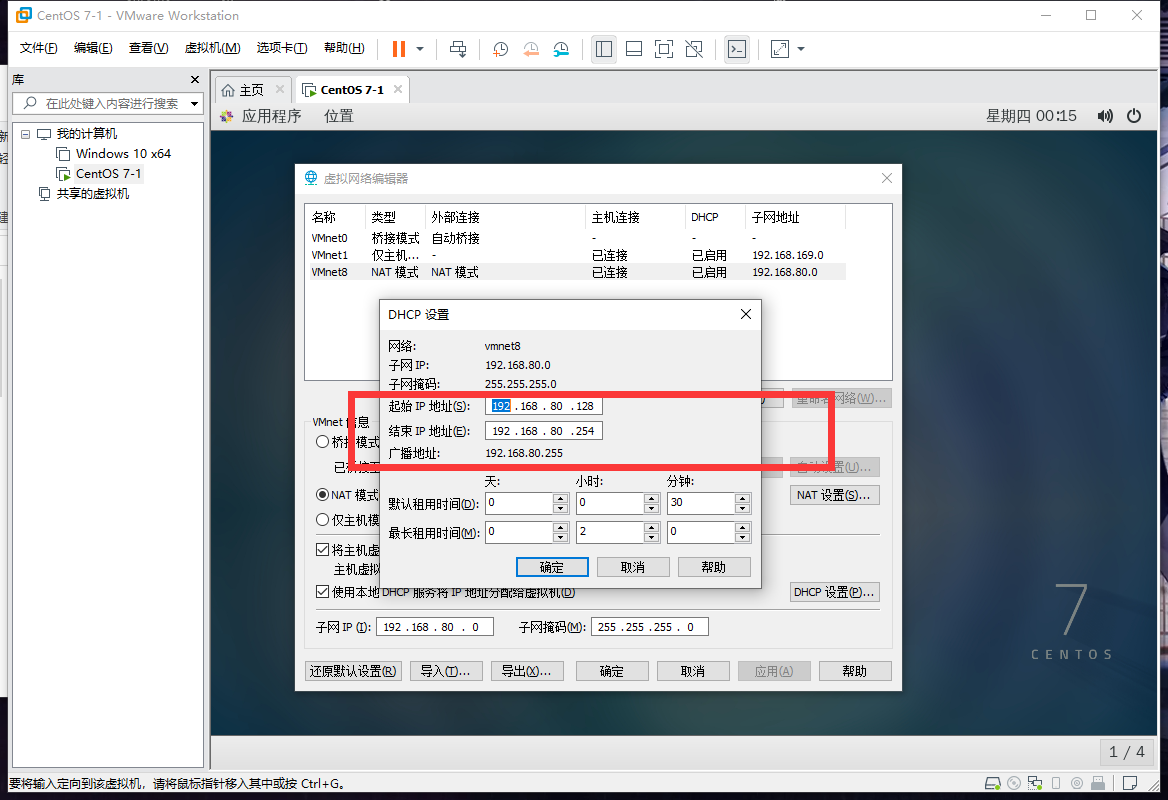1168x800 pixels.
Task: Toggle the library sidebar view
Action: tap(603, 49)
